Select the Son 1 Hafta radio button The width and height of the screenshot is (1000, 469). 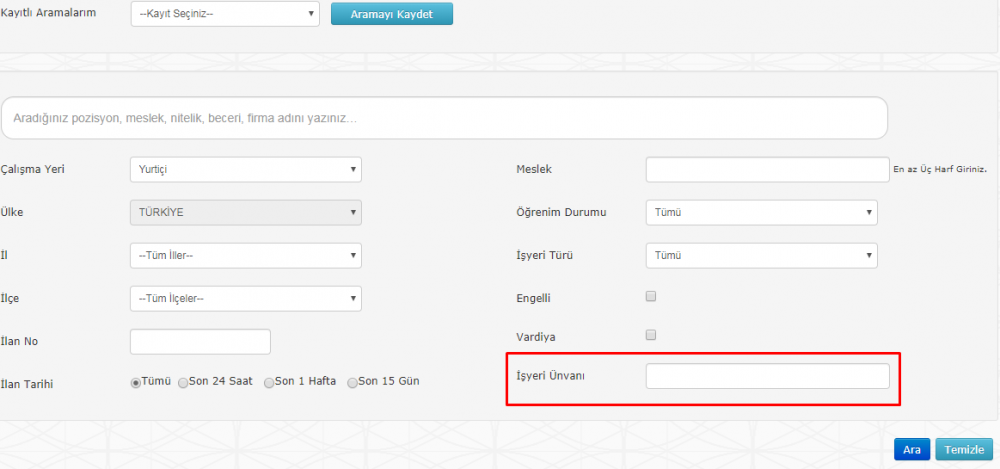click(x=269, y=383)
